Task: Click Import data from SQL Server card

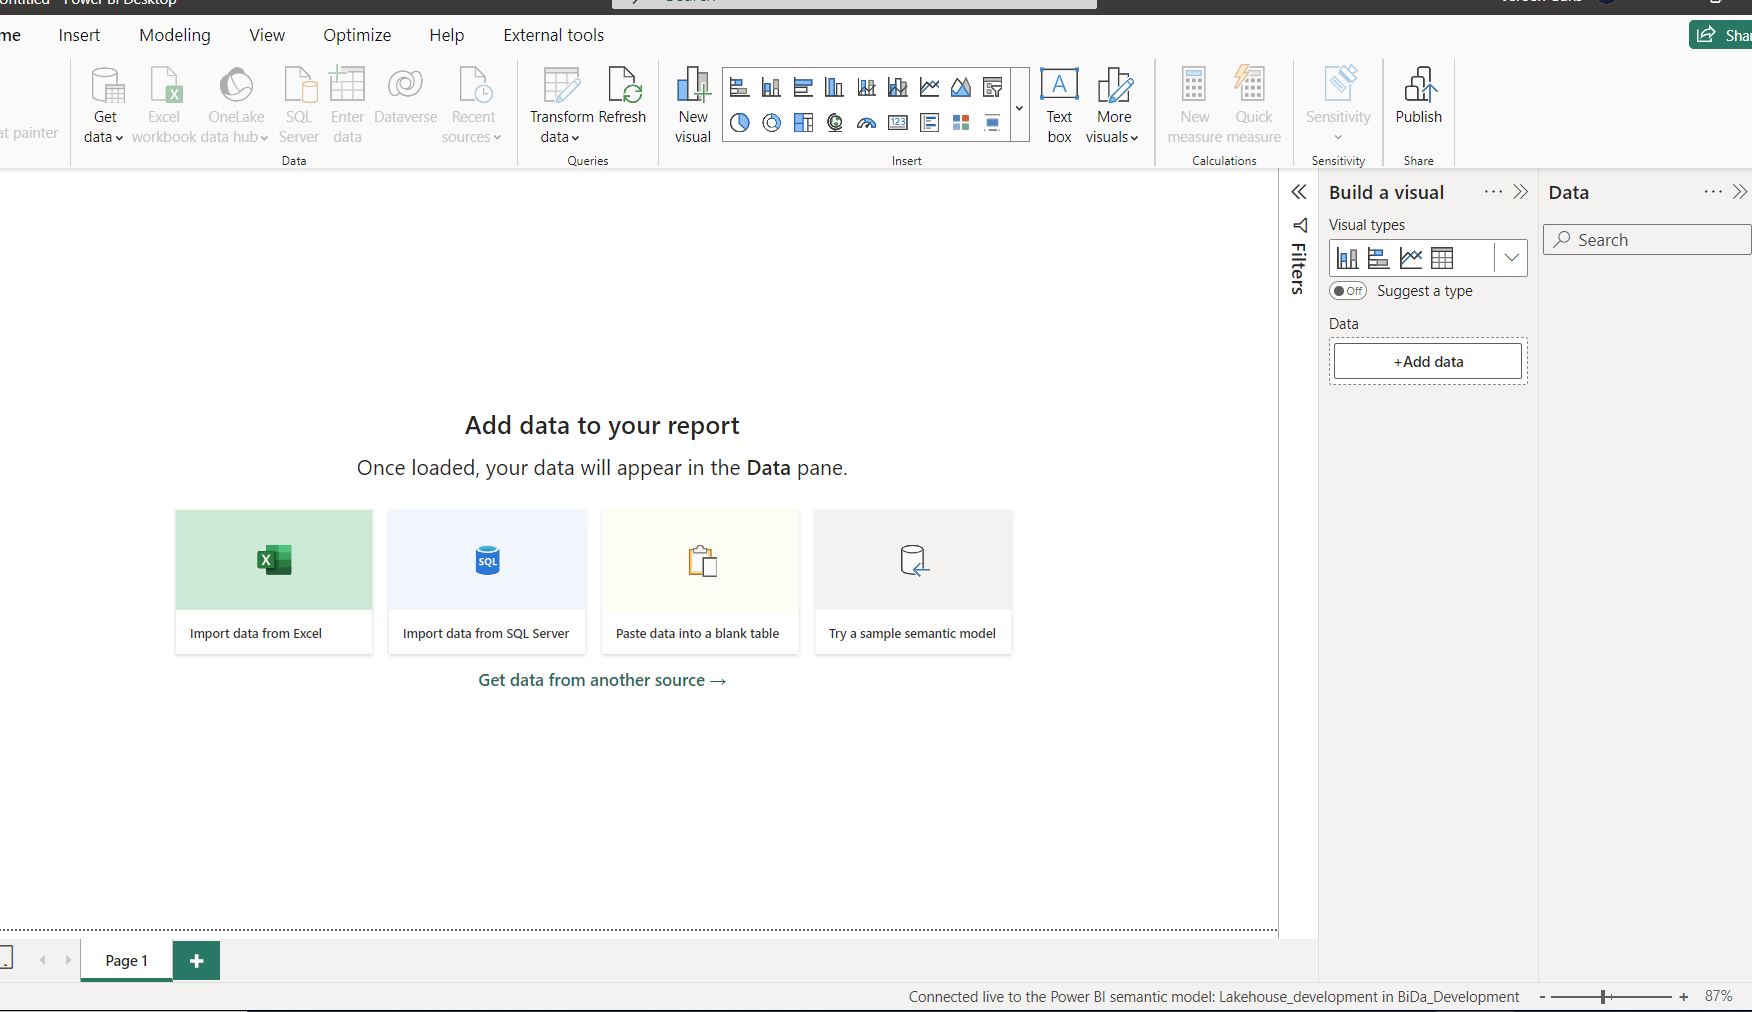Action: pos(487,582)
